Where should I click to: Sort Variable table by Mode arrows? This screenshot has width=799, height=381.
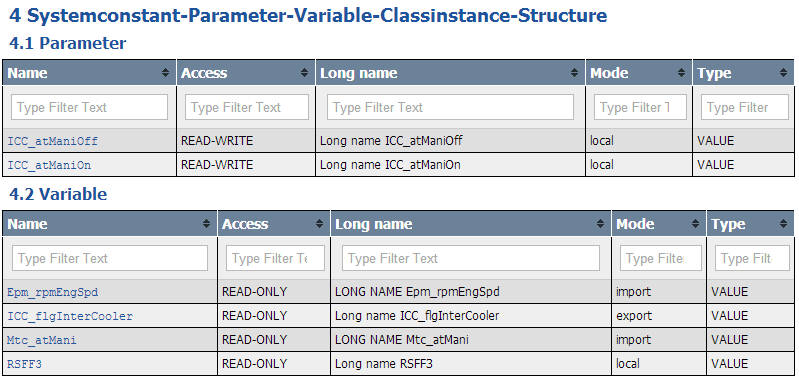696,224
